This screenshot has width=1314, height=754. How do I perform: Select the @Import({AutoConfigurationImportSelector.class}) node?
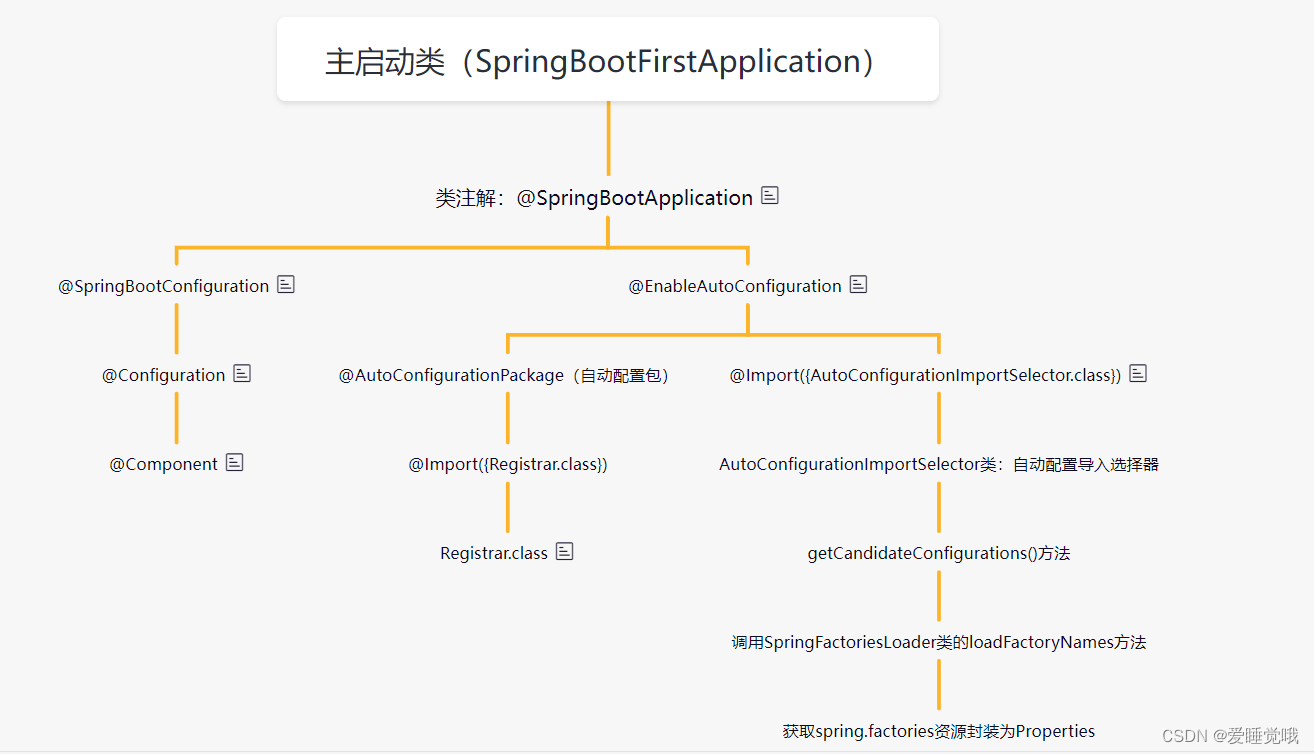point(925,375)
